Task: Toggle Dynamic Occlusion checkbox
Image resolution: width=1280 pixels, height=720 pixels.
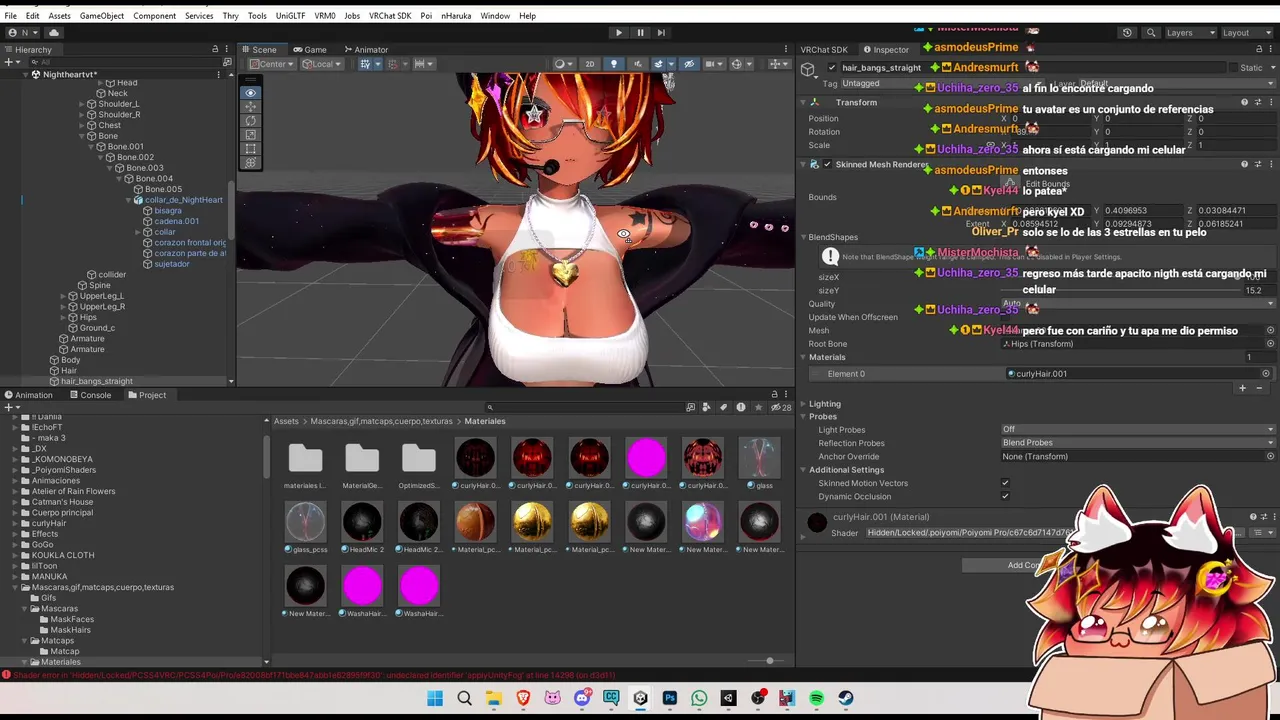Action: click(1005, 496)
